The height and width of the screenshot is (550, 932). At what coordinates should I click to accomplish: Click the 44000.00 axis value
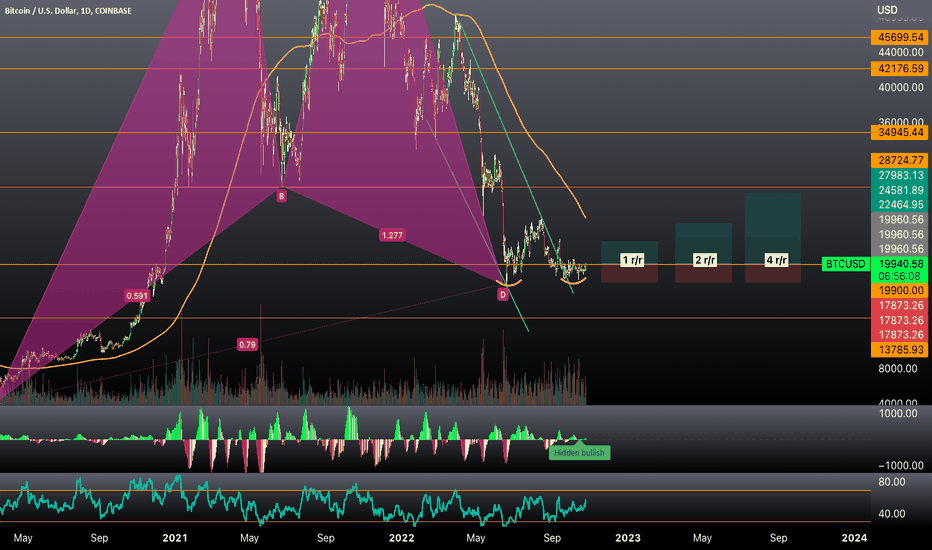click(x=901, y=52)
